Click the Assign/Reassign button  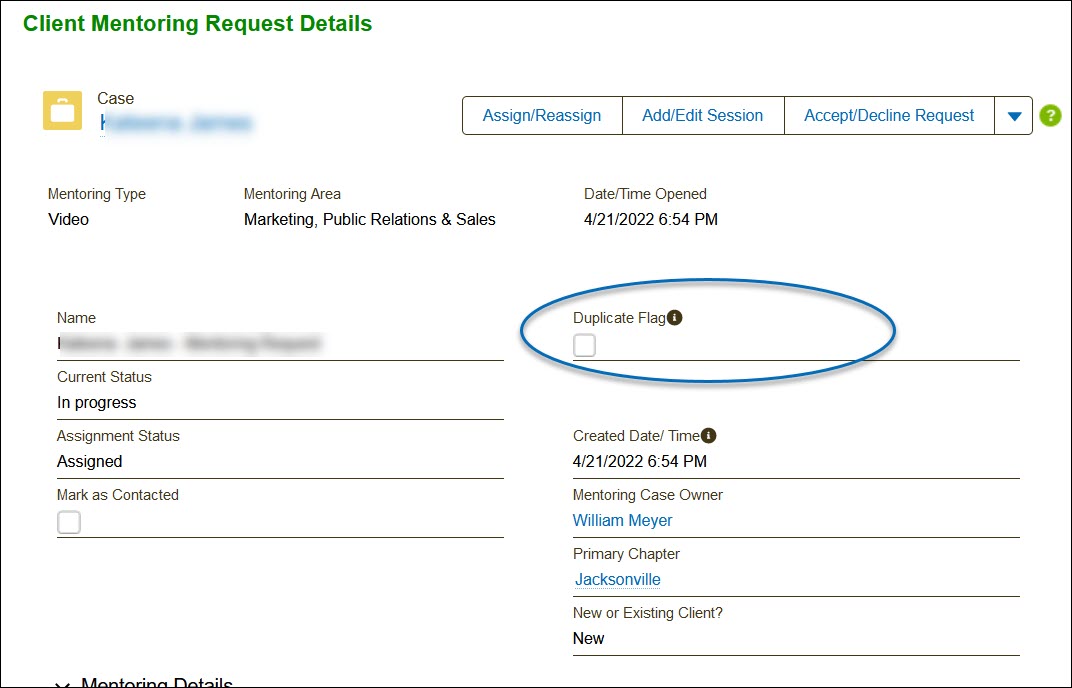coord(542,116)
